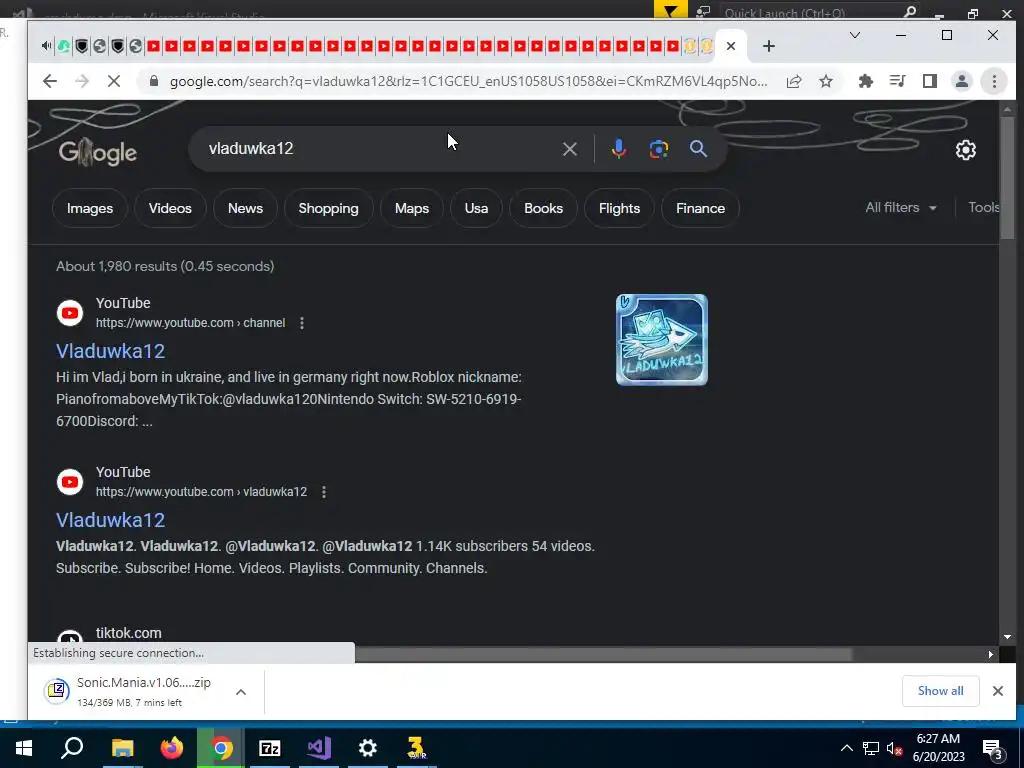This screenshot has width=1024, height=768.
Task: Switch to Visual Studio on taskbar
Action: click(319, 748)
